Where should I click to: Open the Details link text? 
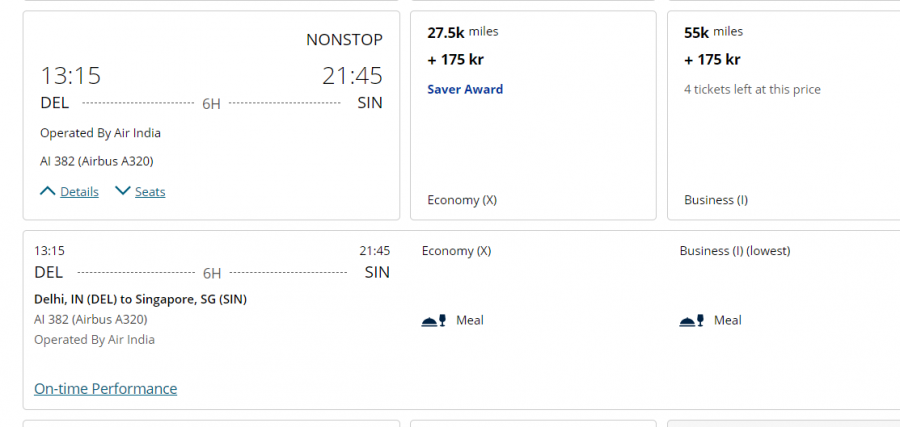coord(79,192)
